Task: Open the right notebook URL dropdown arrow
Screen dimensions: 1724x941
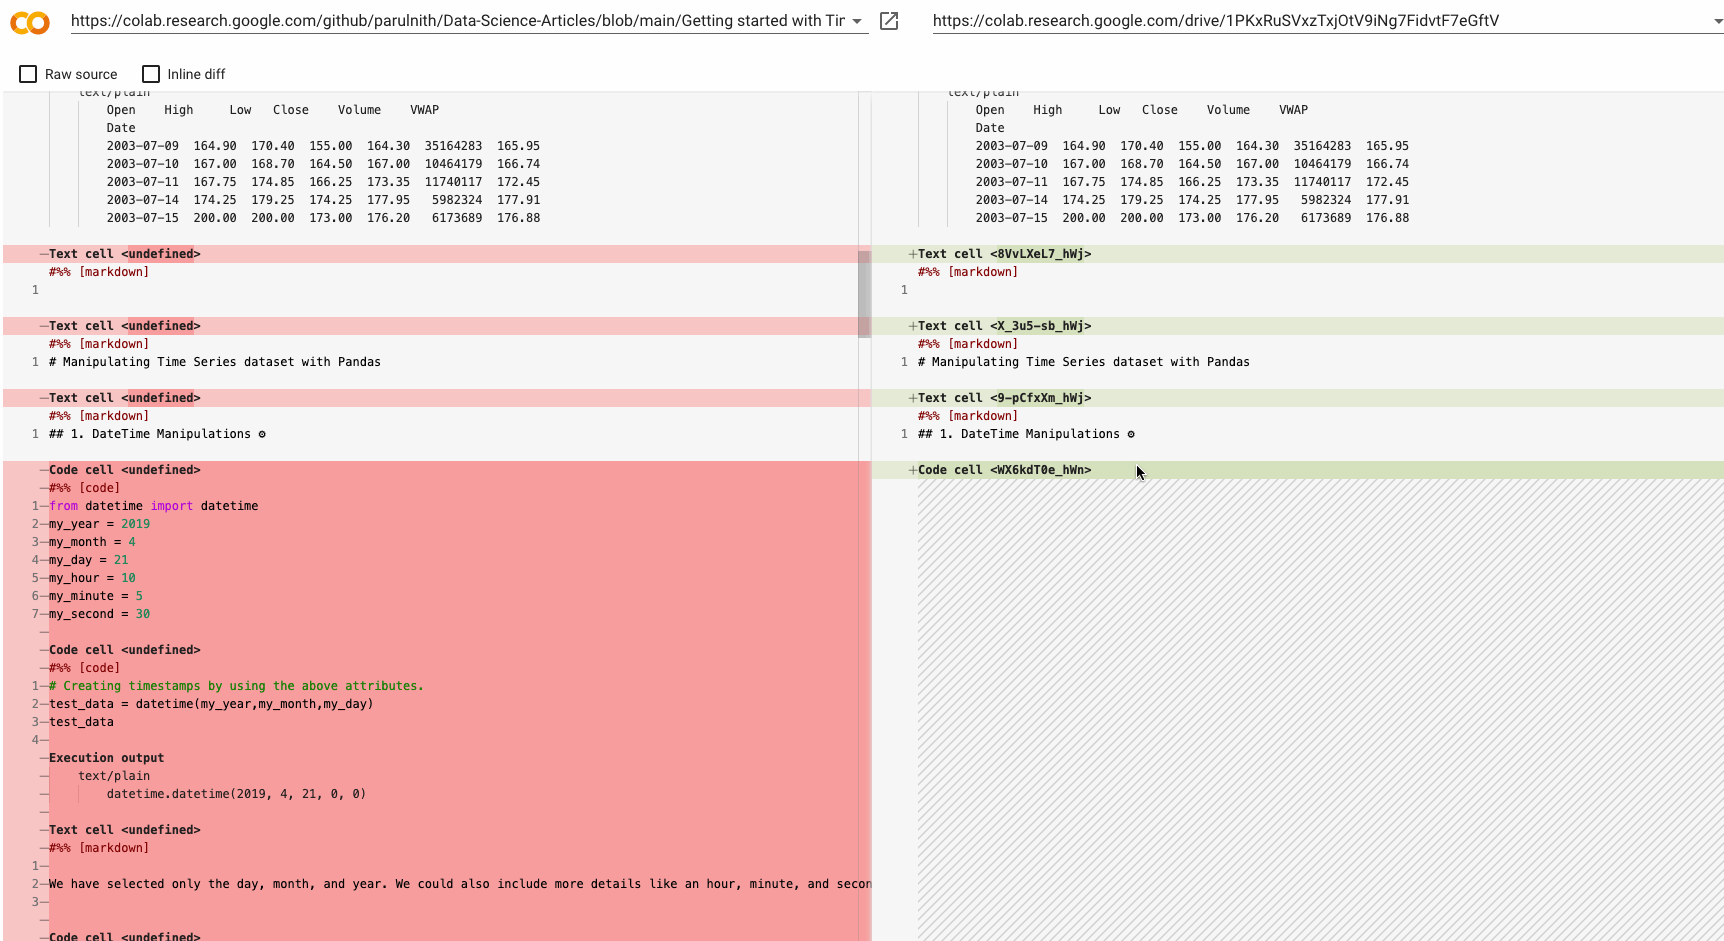Action: [x=1718, y=21]
